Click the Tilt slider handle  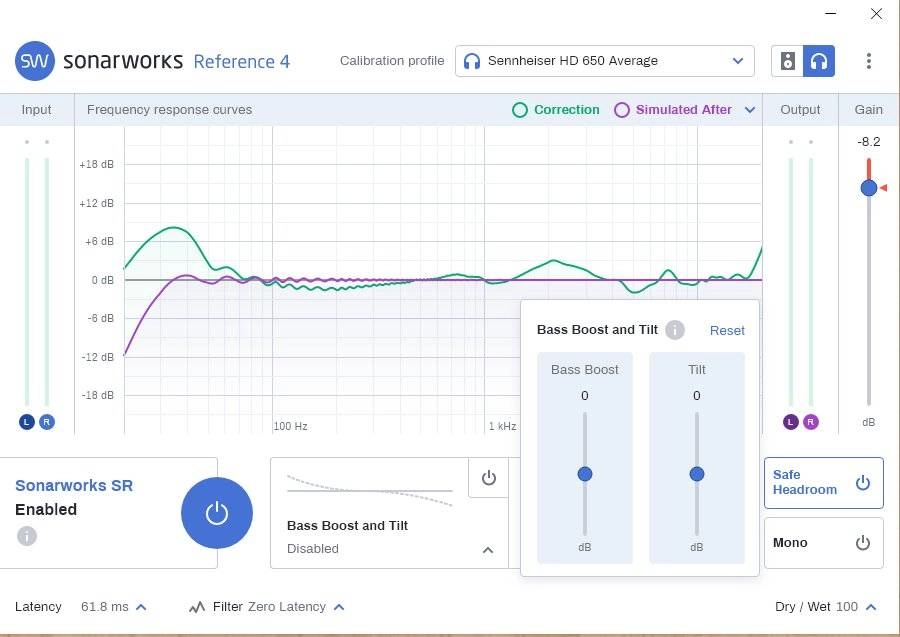point(696,473)
